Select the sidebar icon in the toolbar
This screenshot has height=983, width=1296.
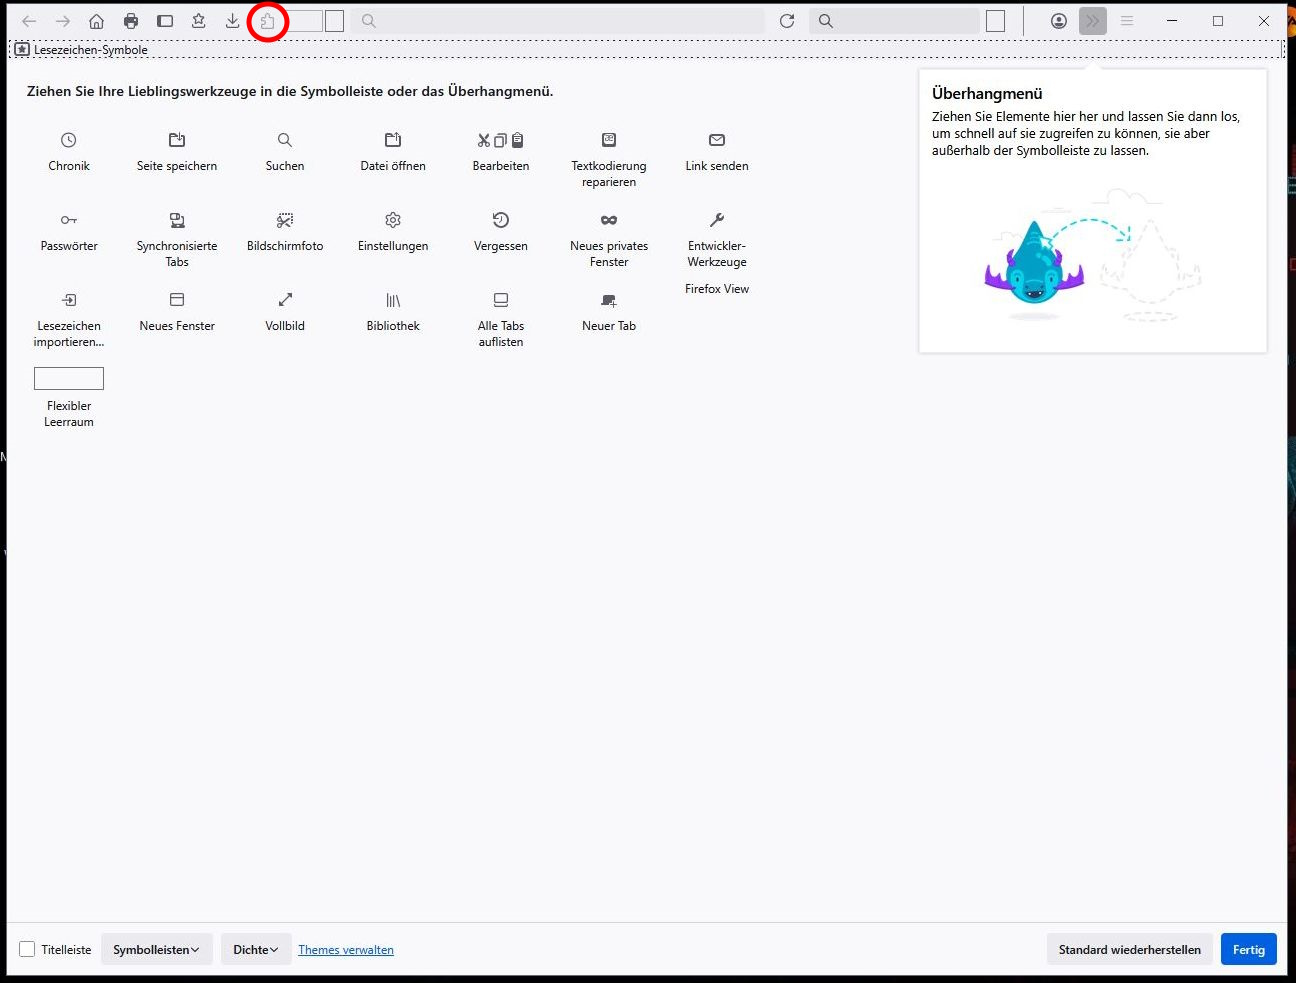[165, 21]
